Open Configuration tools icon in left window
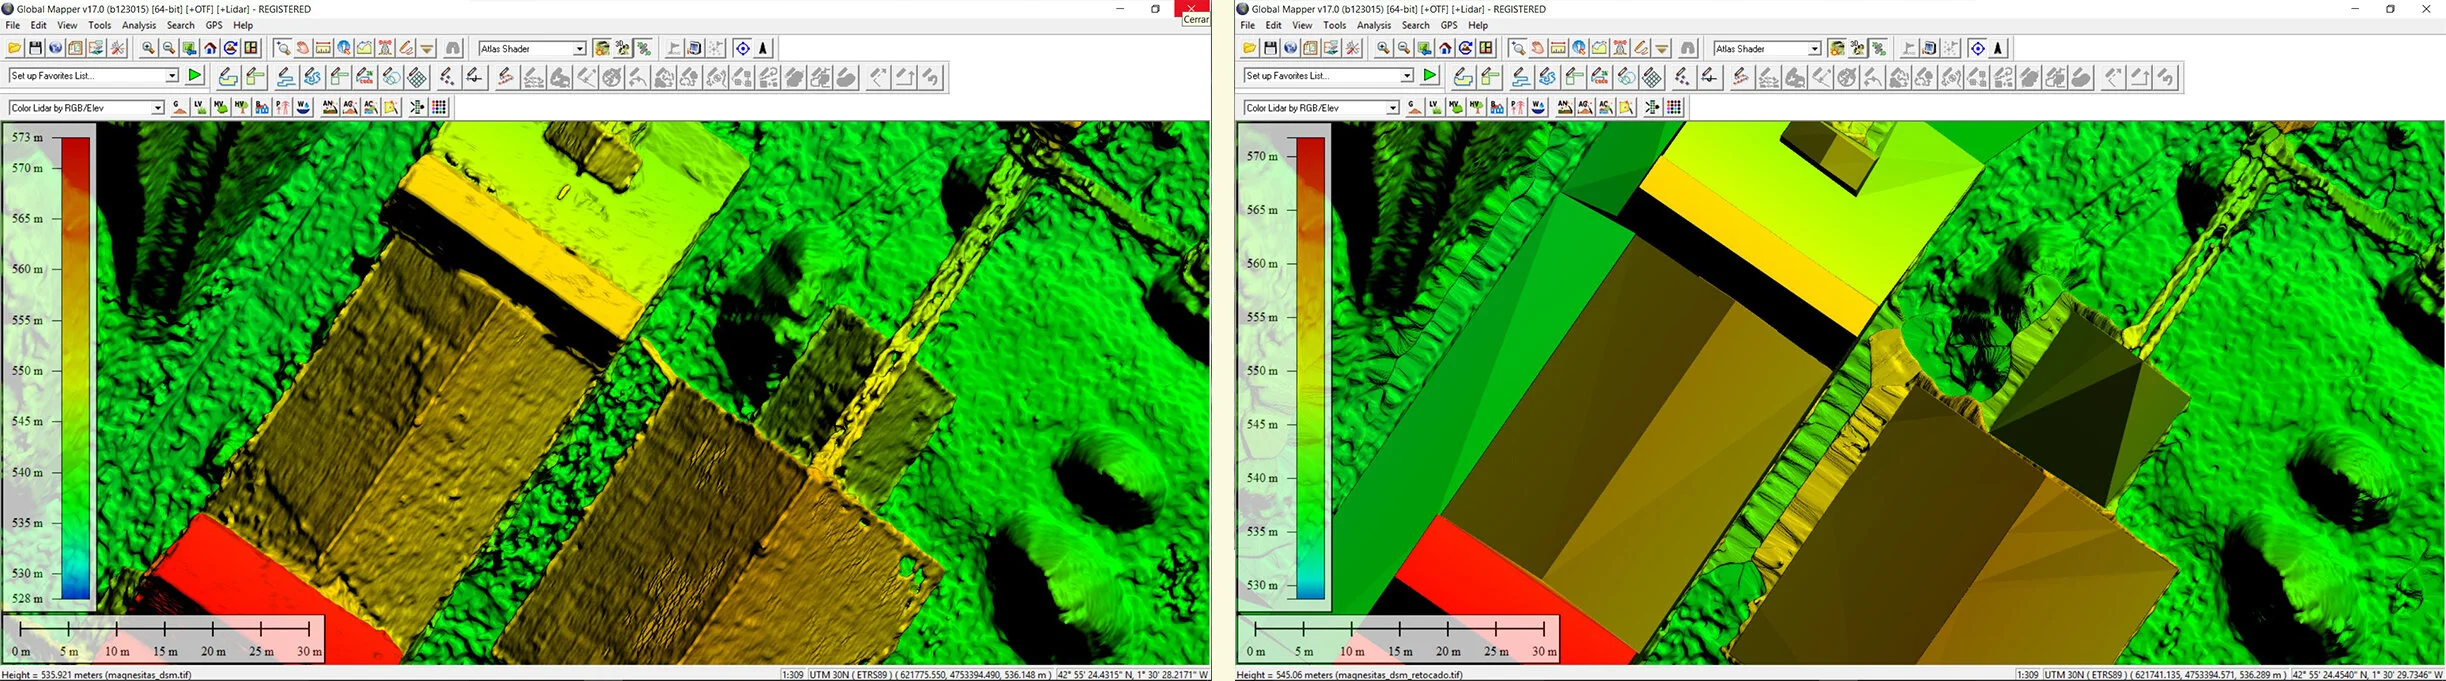The height and width of the screenshot is (681, 2446). pos(118,48)
